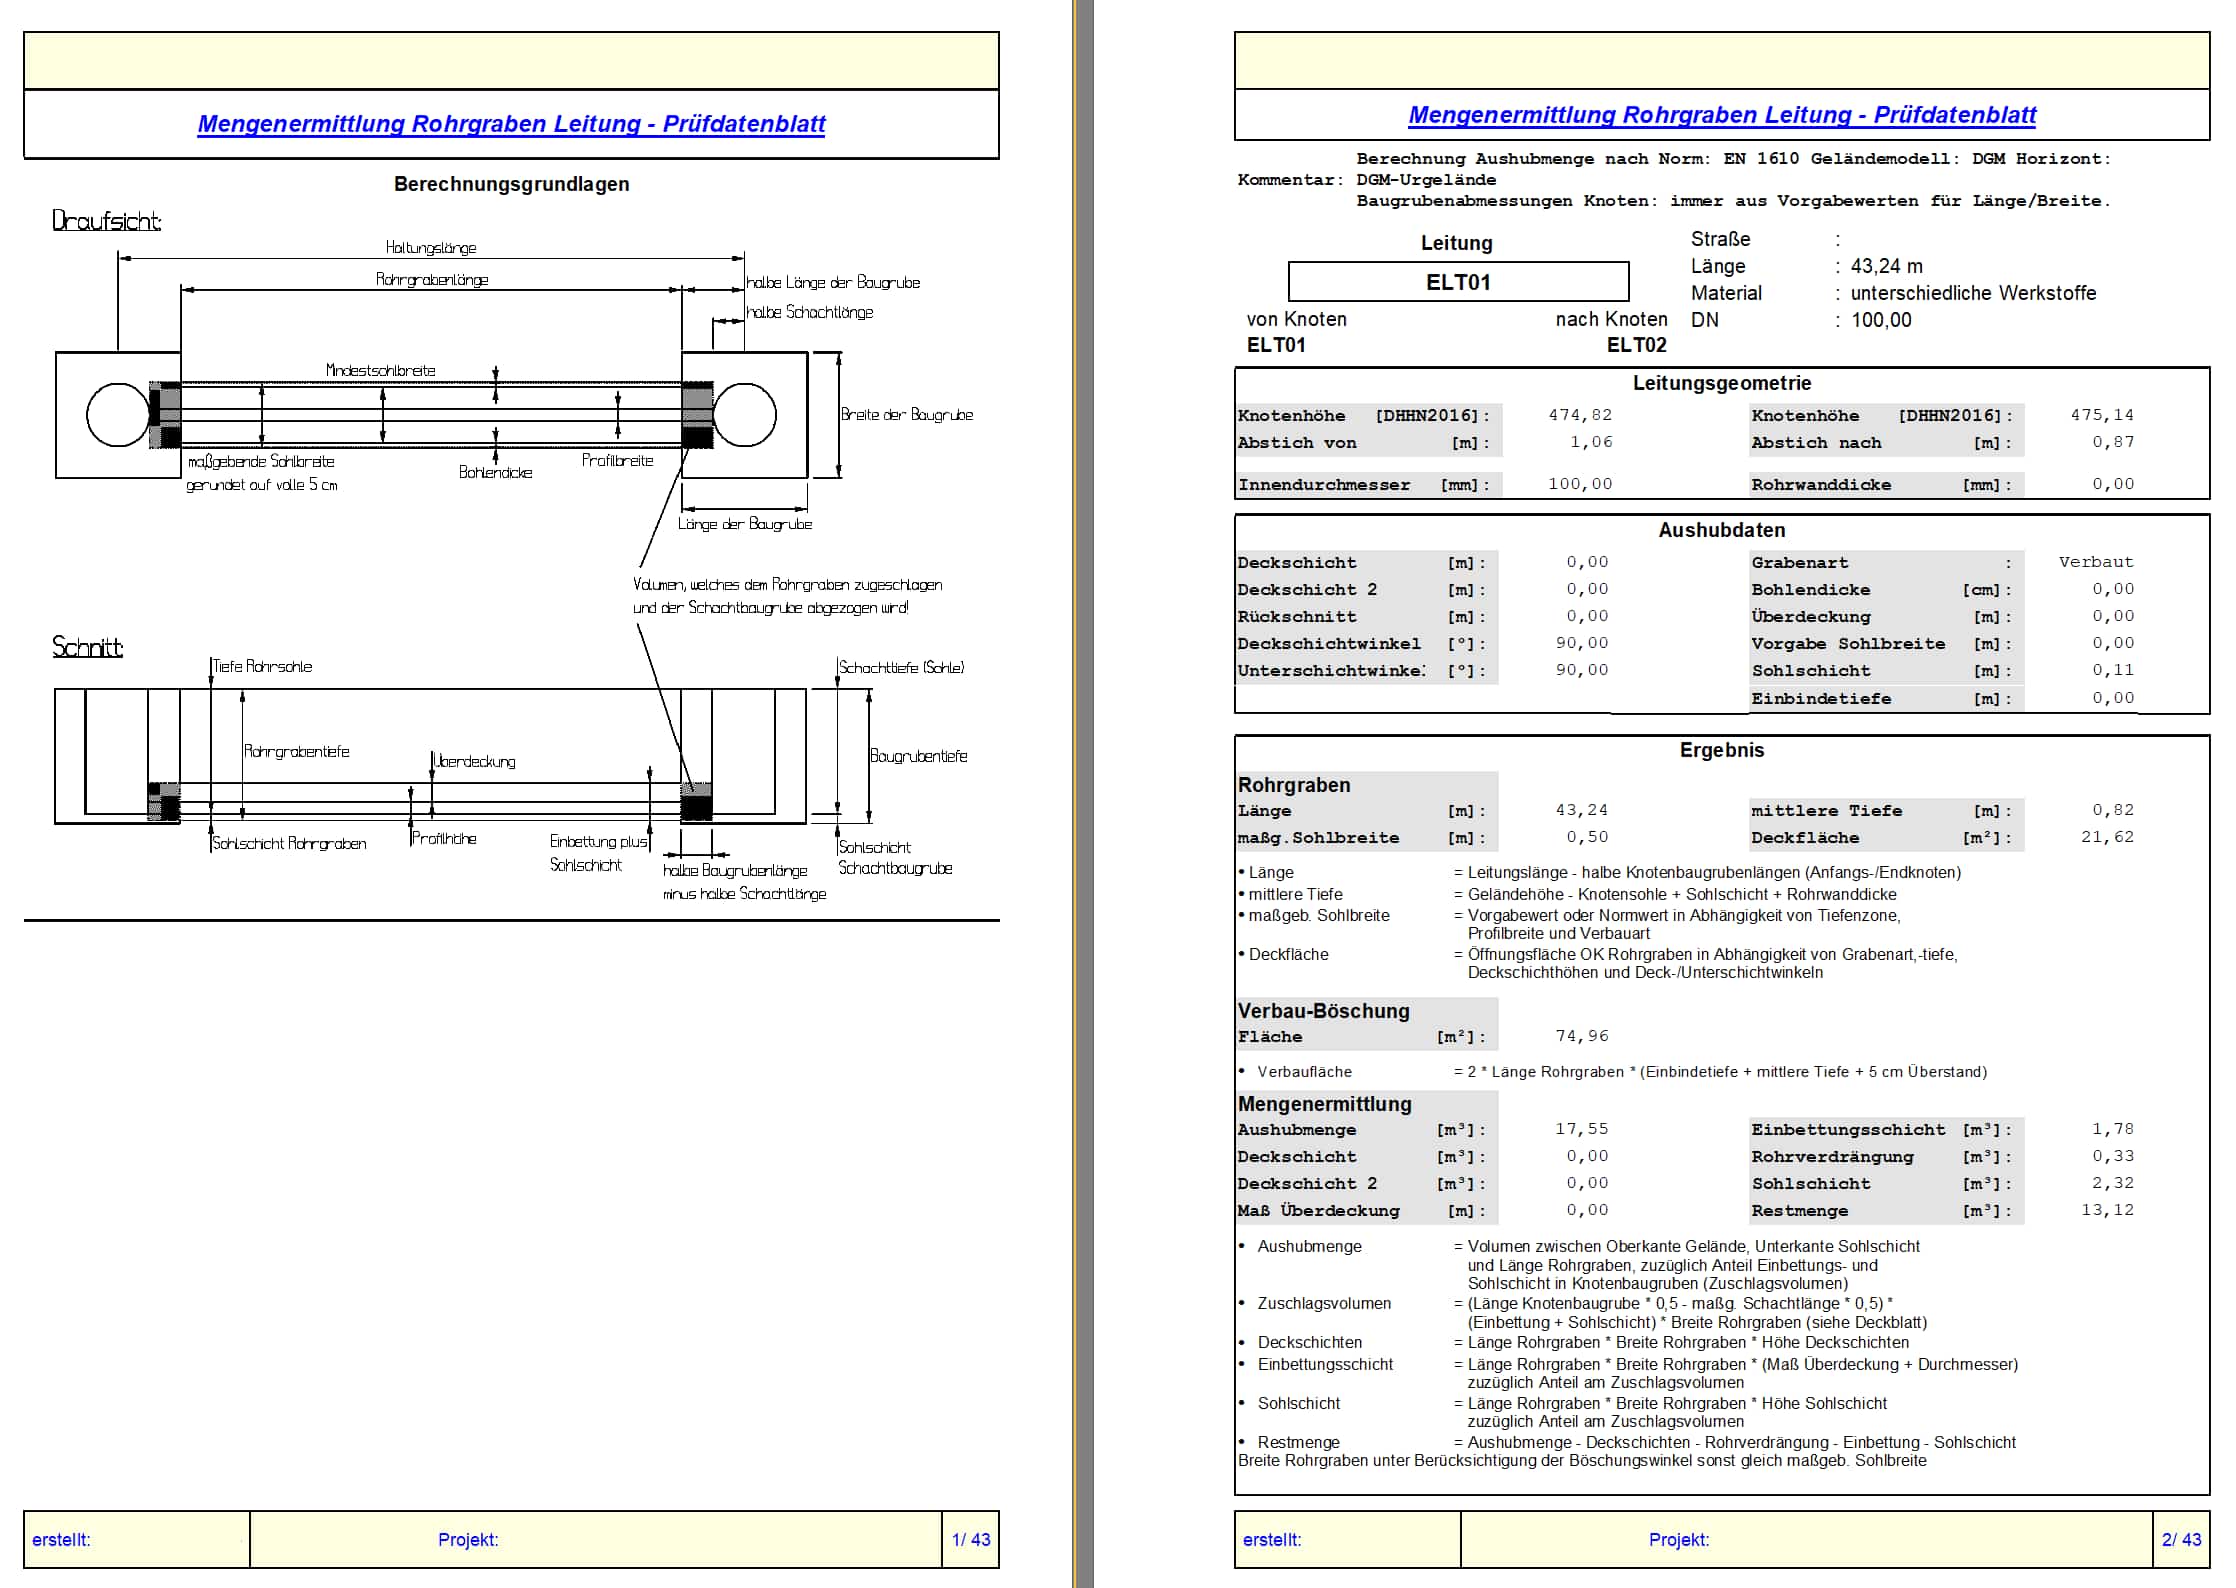Select the Grabenart value Verbaut
The image size is (2236, 1588).
tap(2095, 562)
